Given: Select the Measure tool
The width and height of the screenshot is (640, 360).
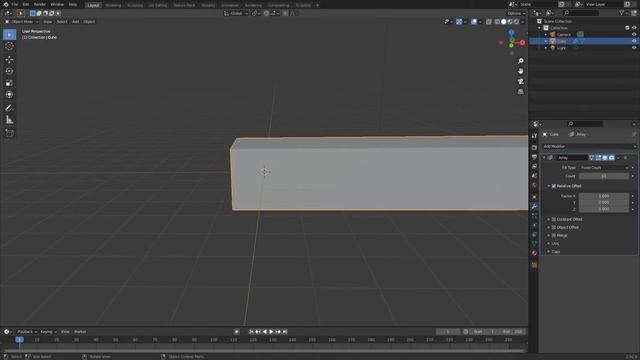Looking at the screenshot, I should (9, 120).
